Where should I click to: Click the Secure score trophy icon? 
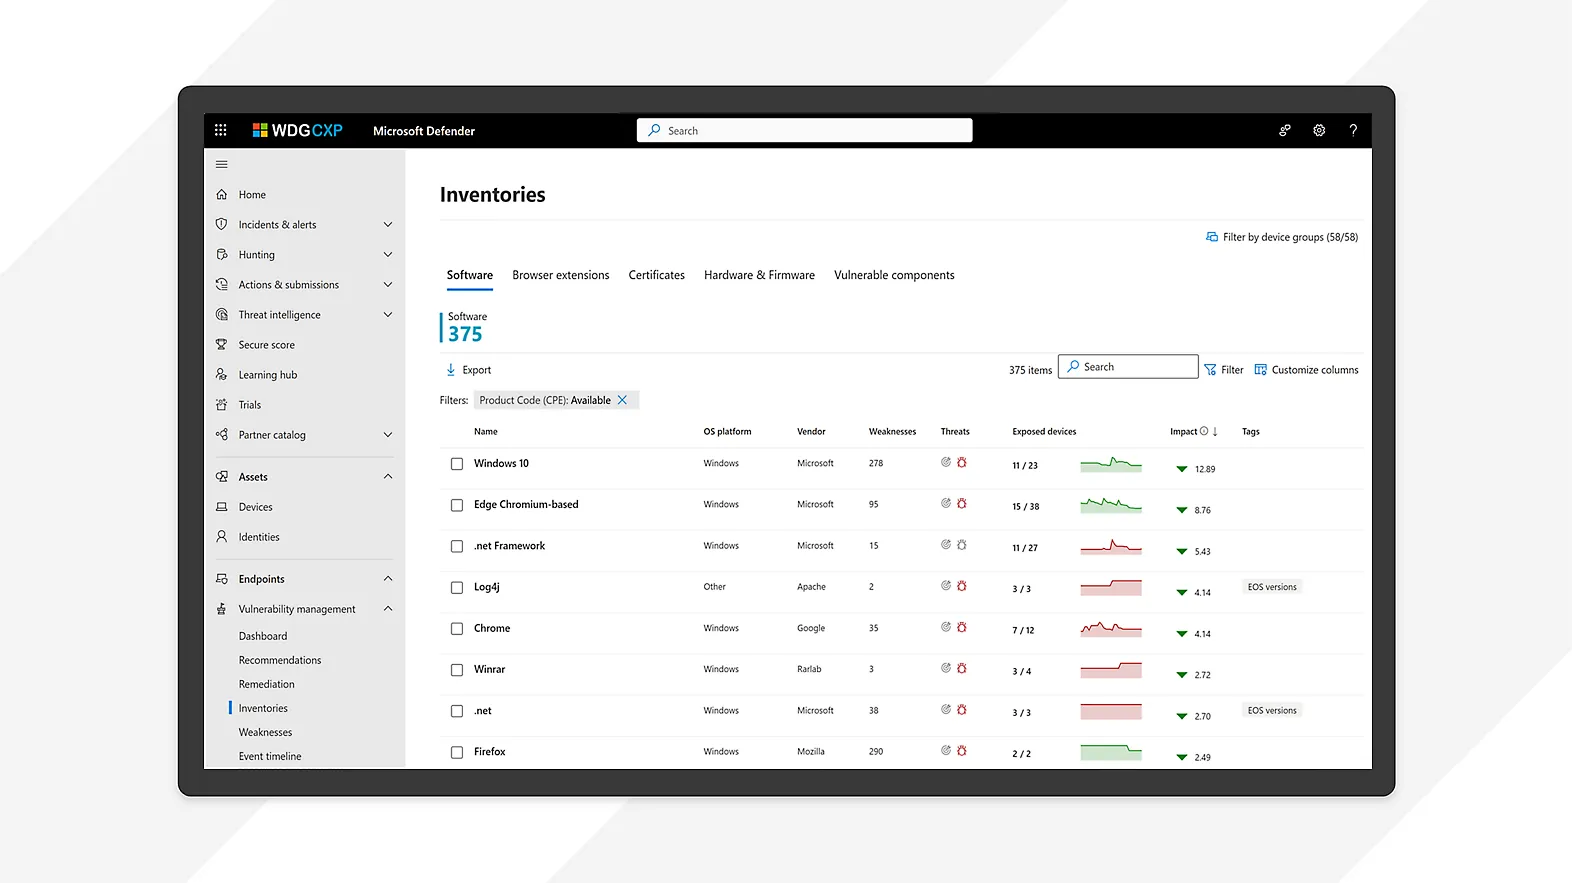click(x=222, y=345)
